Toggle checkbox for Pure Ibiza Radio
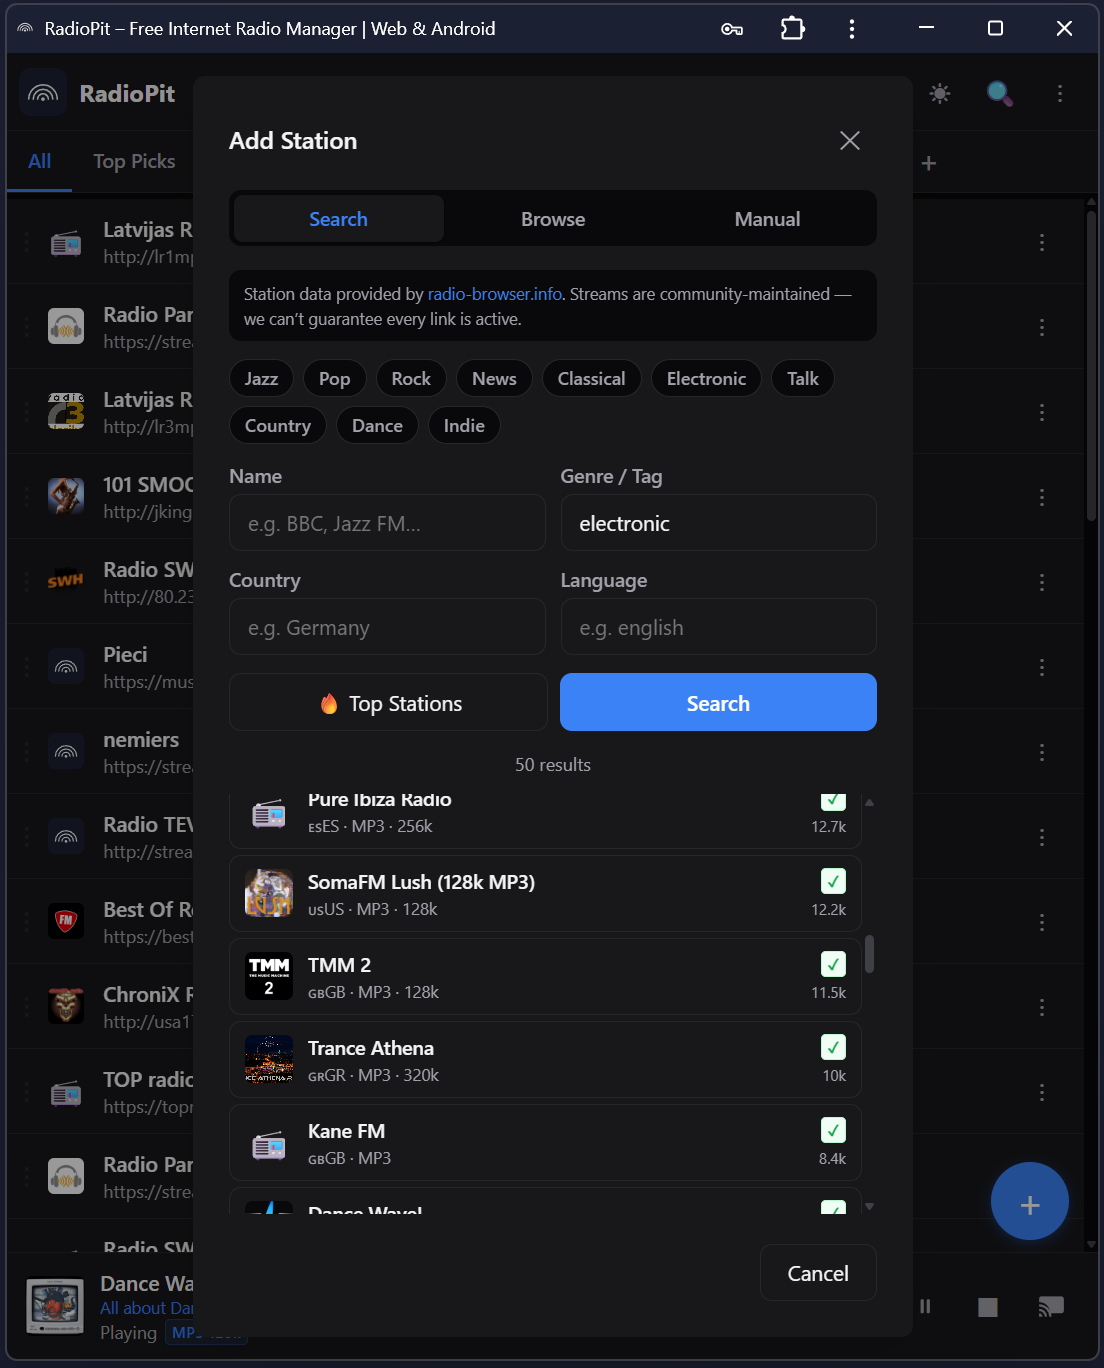 (x=833, y=801)
